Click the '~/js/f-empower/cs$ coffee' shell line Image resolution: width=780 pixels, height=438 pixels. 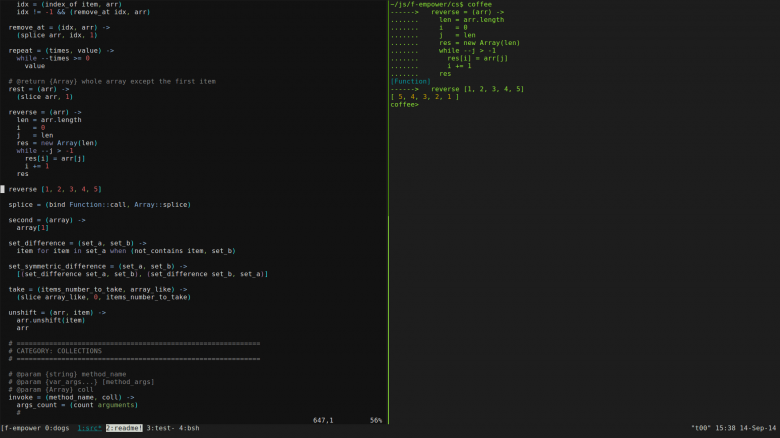coord(441,4)
